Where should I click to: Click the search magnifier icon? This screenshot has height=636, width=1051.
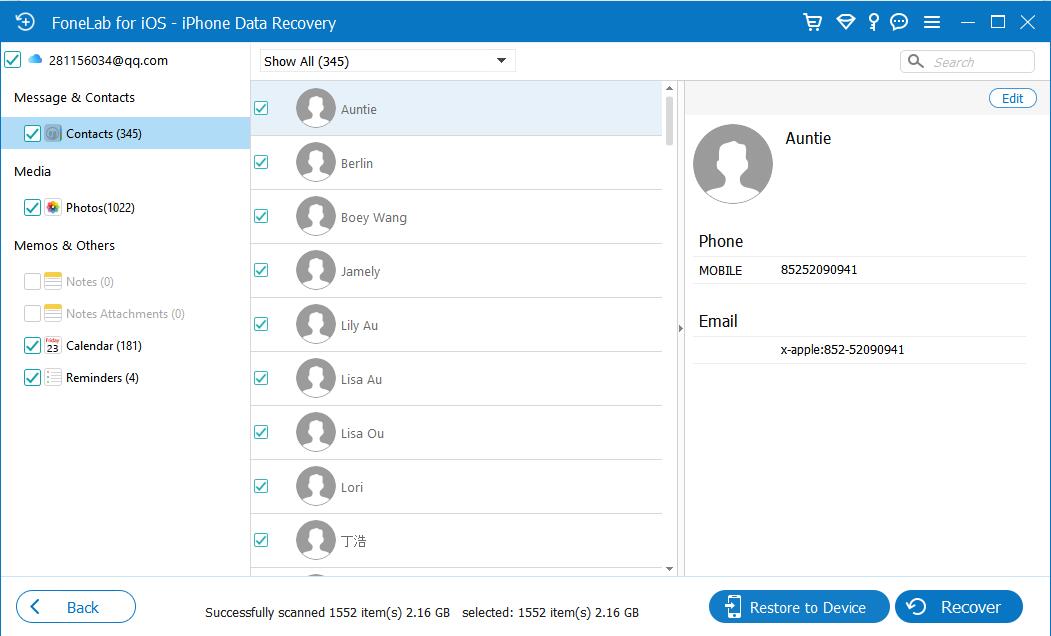[916, 62]
